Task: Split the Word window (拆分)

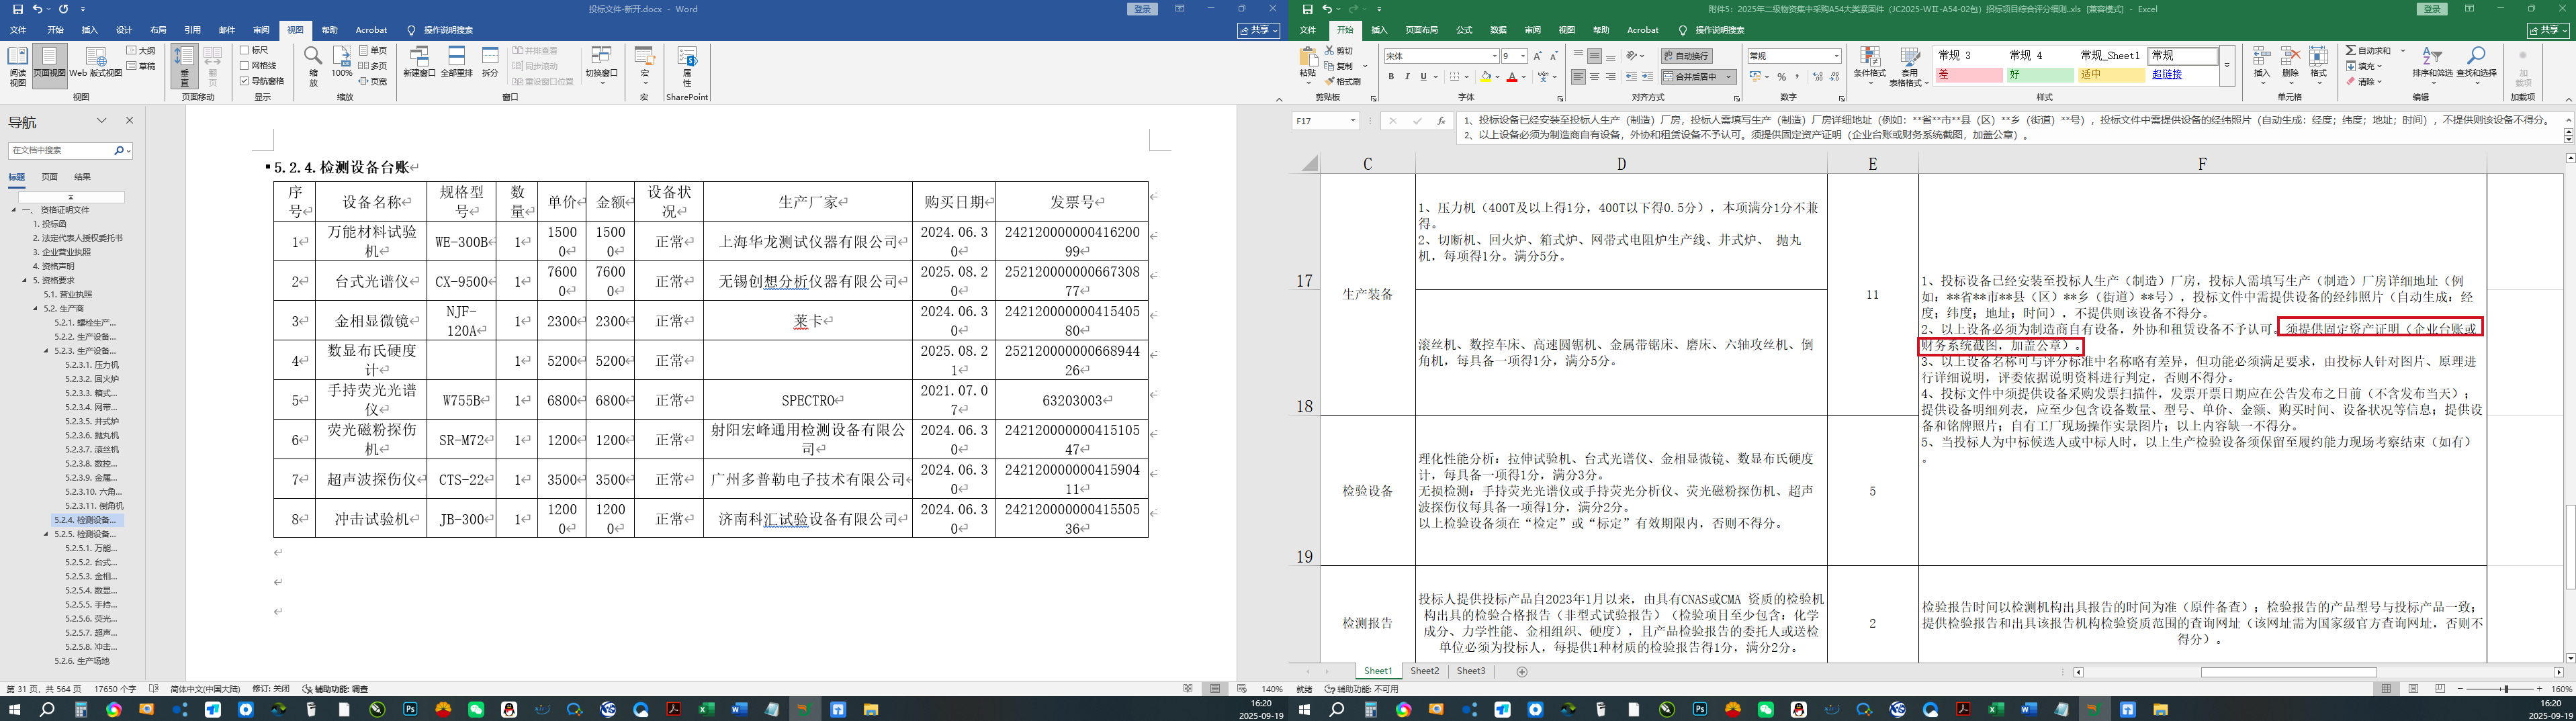Action: [x=490, y=62]
